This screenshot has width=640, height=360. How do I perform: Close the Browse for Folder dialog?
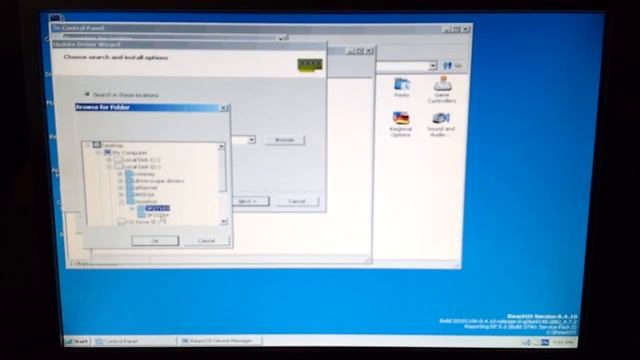tap(224, 108)
